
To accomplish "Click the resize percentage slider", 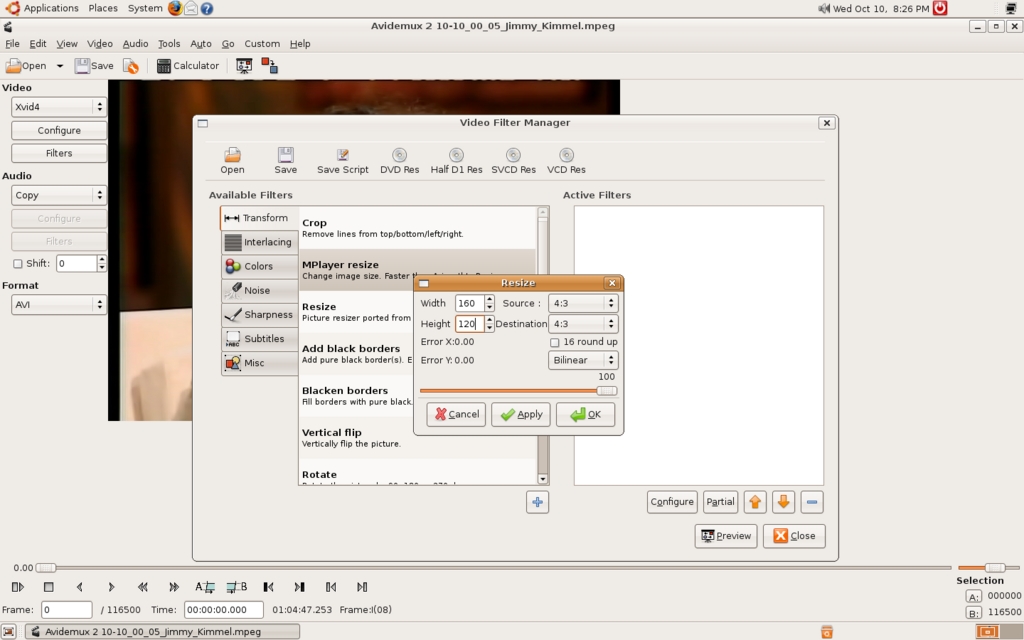I will 518,391.
